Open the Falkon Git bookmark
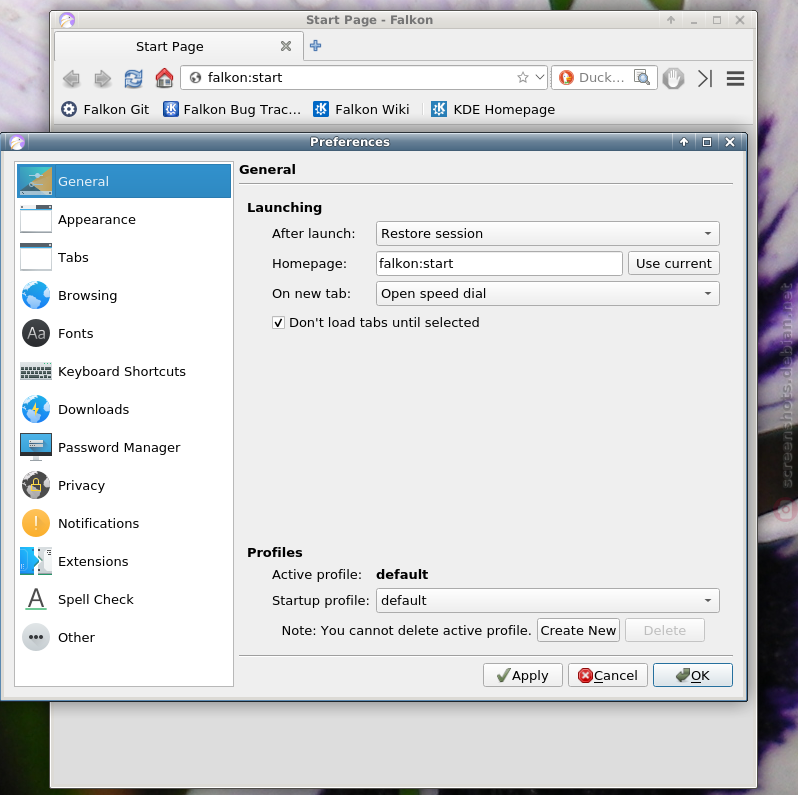 (x=105, y=109)
